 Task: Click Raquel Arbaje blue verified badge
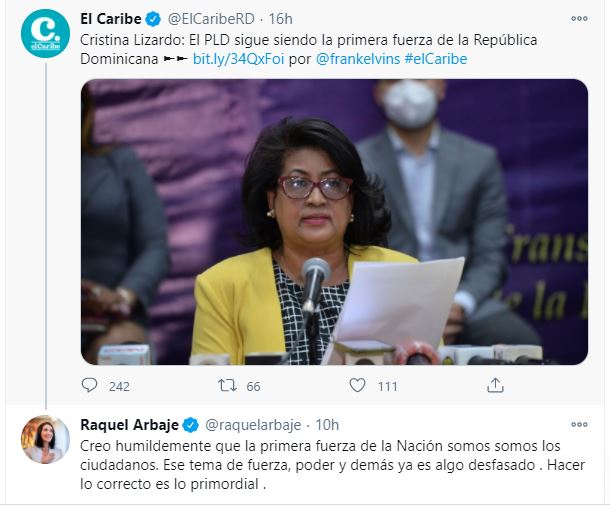[191, 425]
